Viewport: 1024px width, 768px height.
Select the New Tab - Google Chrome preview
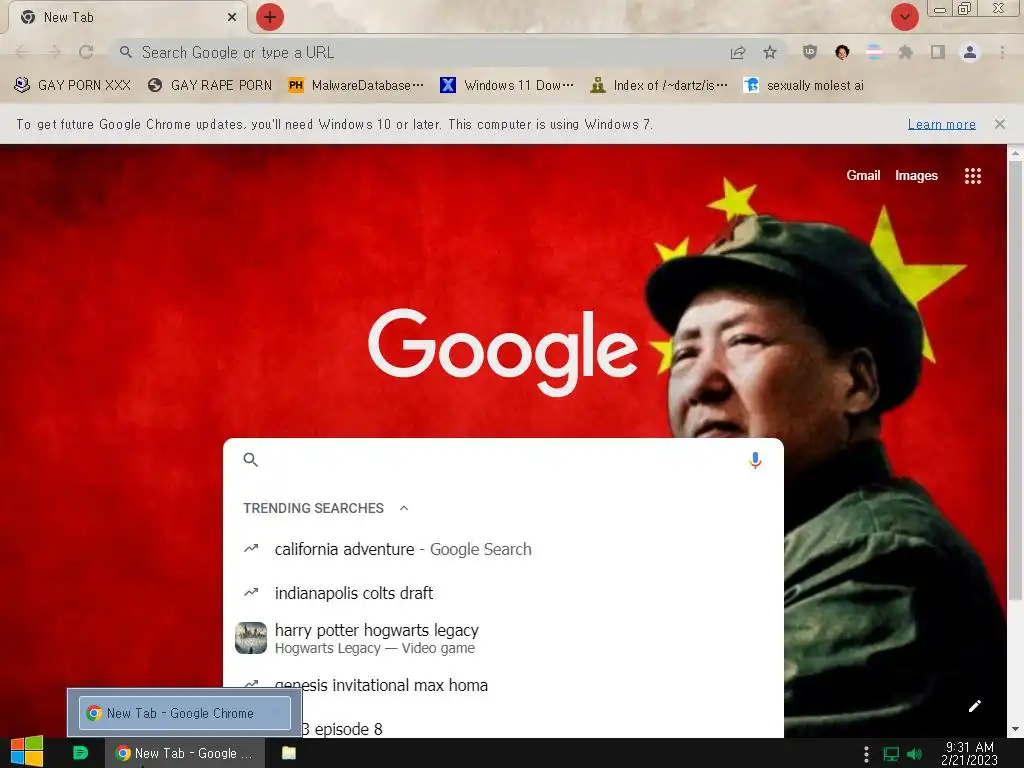coord(184,713)
